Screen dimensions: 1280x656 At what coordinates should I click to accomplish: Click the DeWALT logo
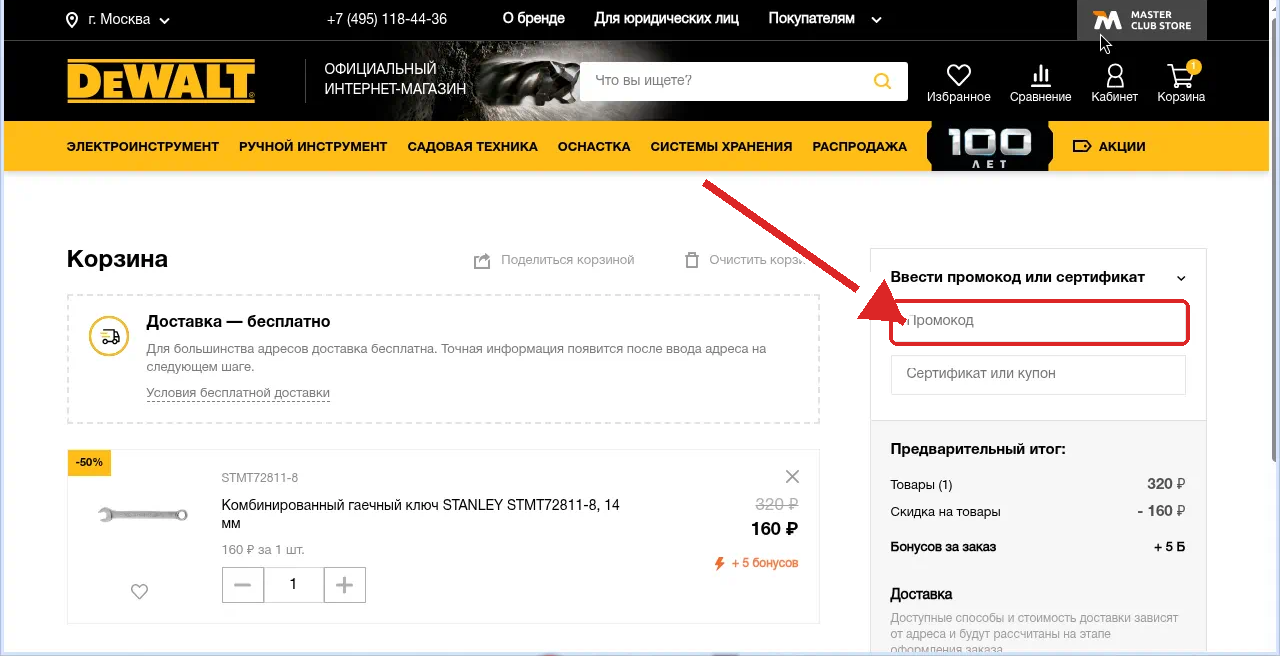click(161, 81)
